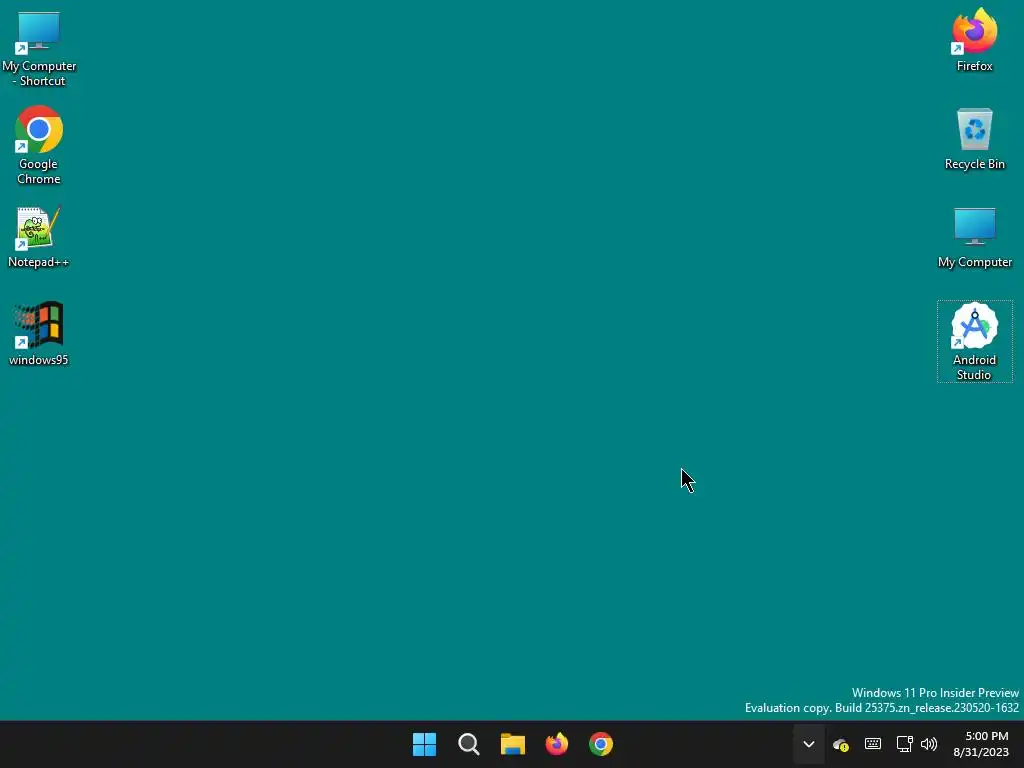Viewport: 1024px width, 768px height.
Task: Launch Chrome from the taskbar
Action: [601, 744]
